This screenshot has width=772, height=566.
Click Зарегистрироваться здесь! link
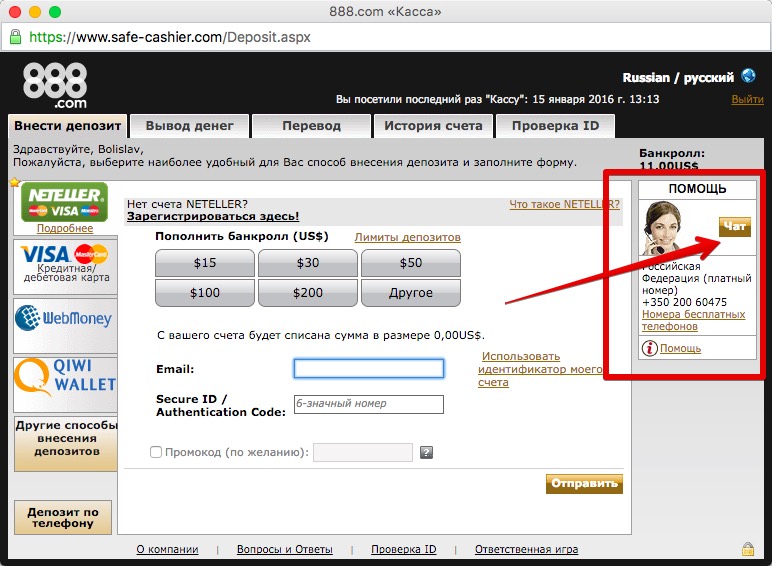coord(213,217)
